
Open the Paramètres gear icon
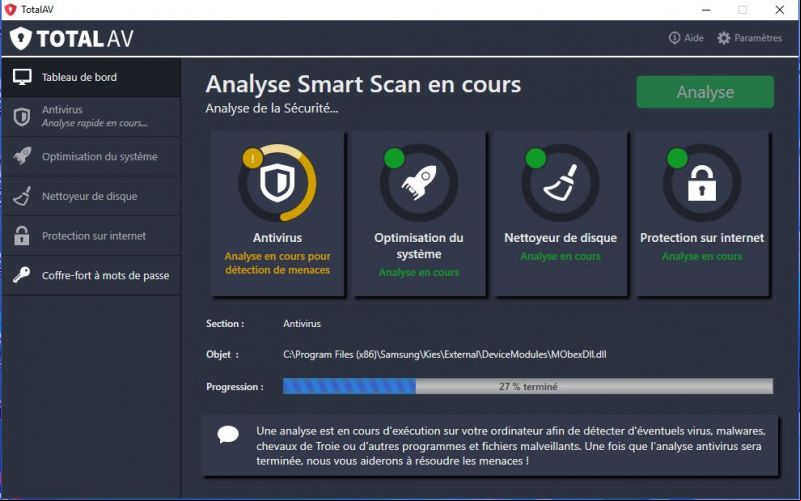pos(723,38)
